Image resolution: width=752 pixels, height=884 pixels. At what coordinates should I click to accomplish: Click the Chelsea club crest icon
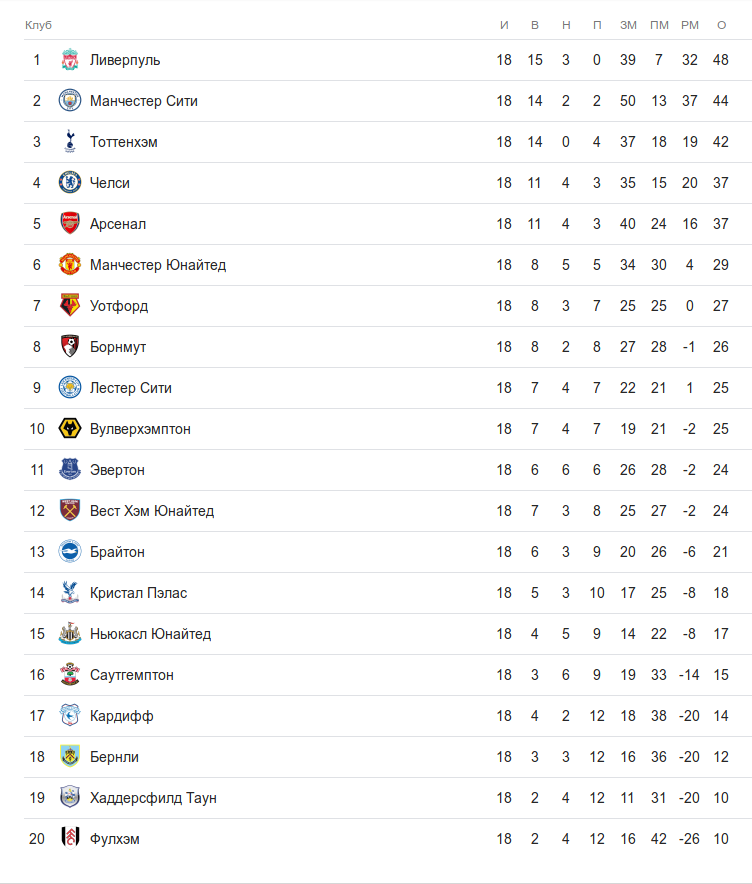coord(69,183)
